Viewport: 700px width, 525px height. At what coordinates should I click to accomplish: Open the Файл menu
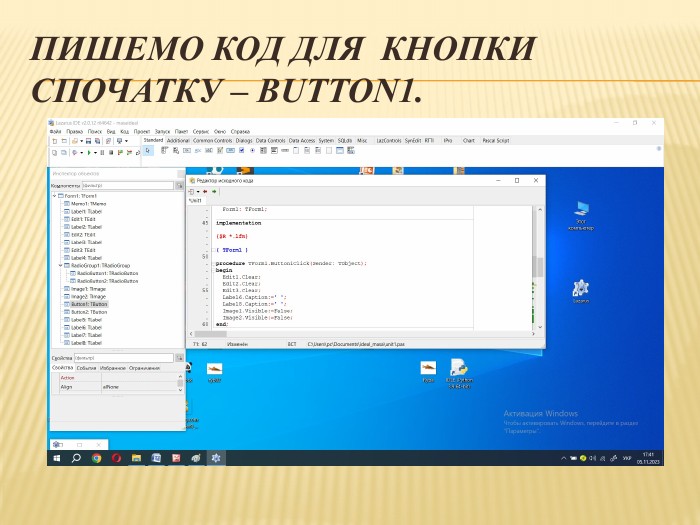click(55, 132)
